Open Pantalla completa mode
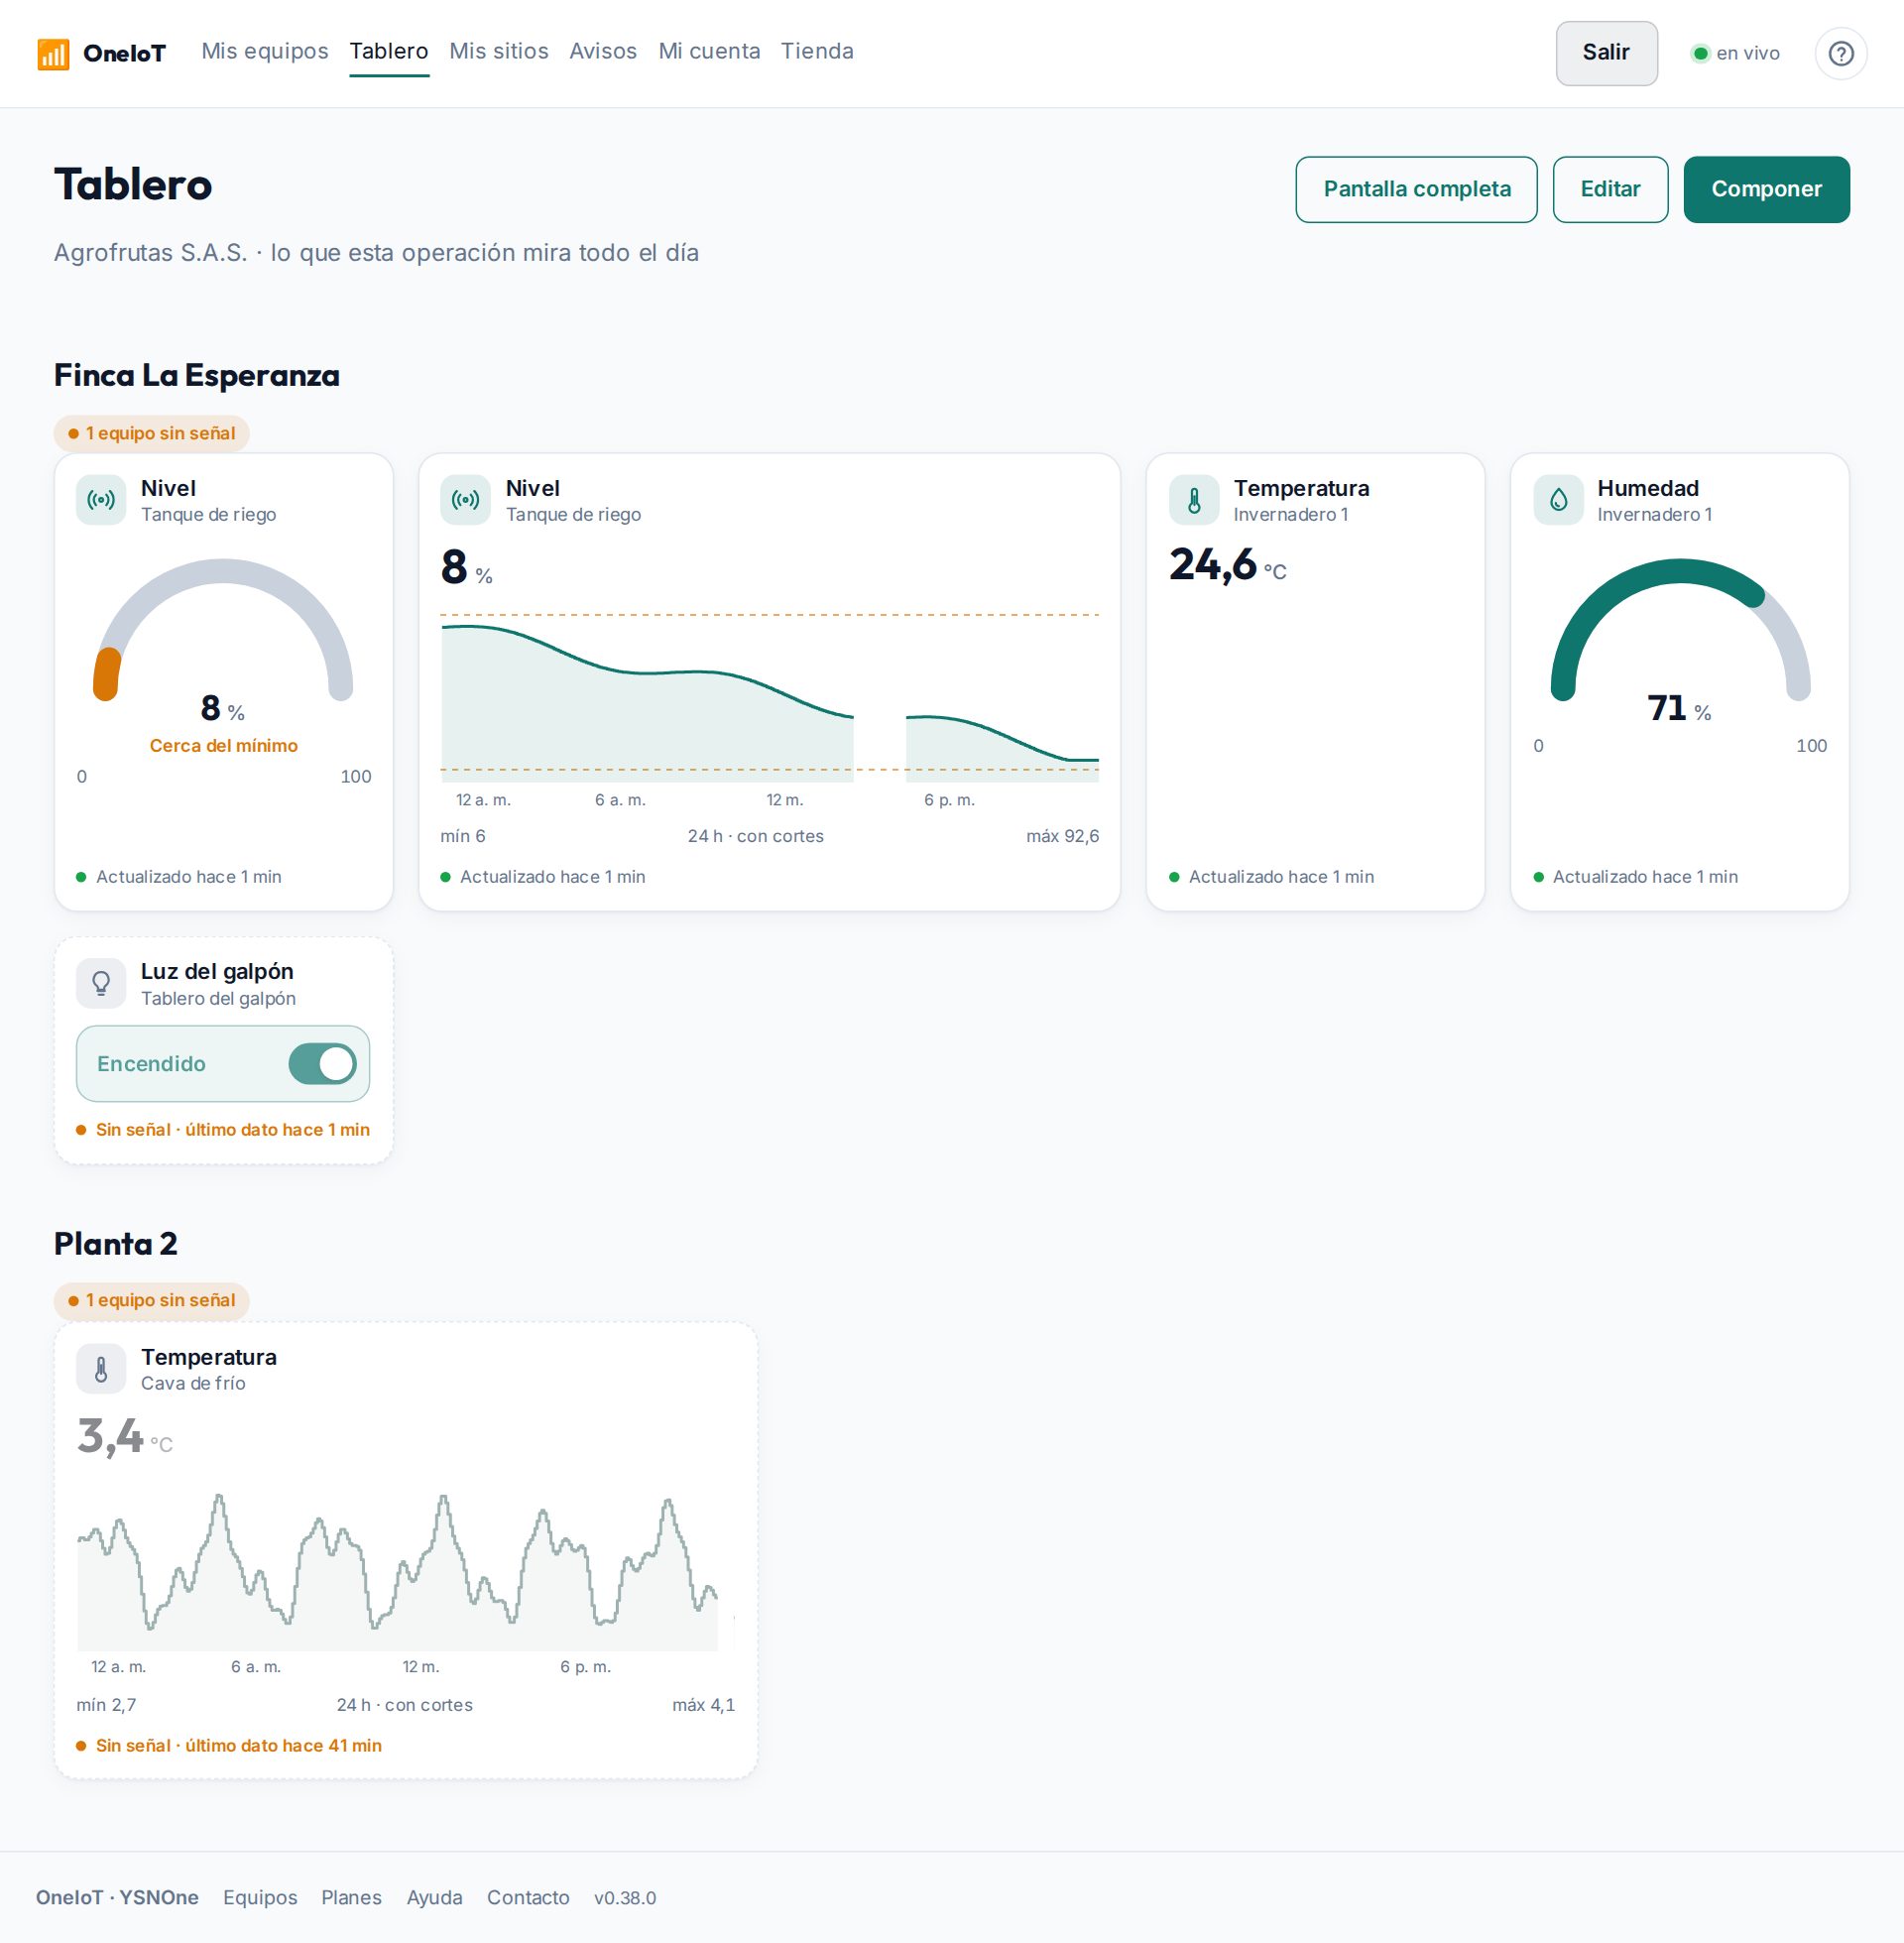This screenshot has width=1904, height=1943. pyautogui.click(x=1416, y=189)
